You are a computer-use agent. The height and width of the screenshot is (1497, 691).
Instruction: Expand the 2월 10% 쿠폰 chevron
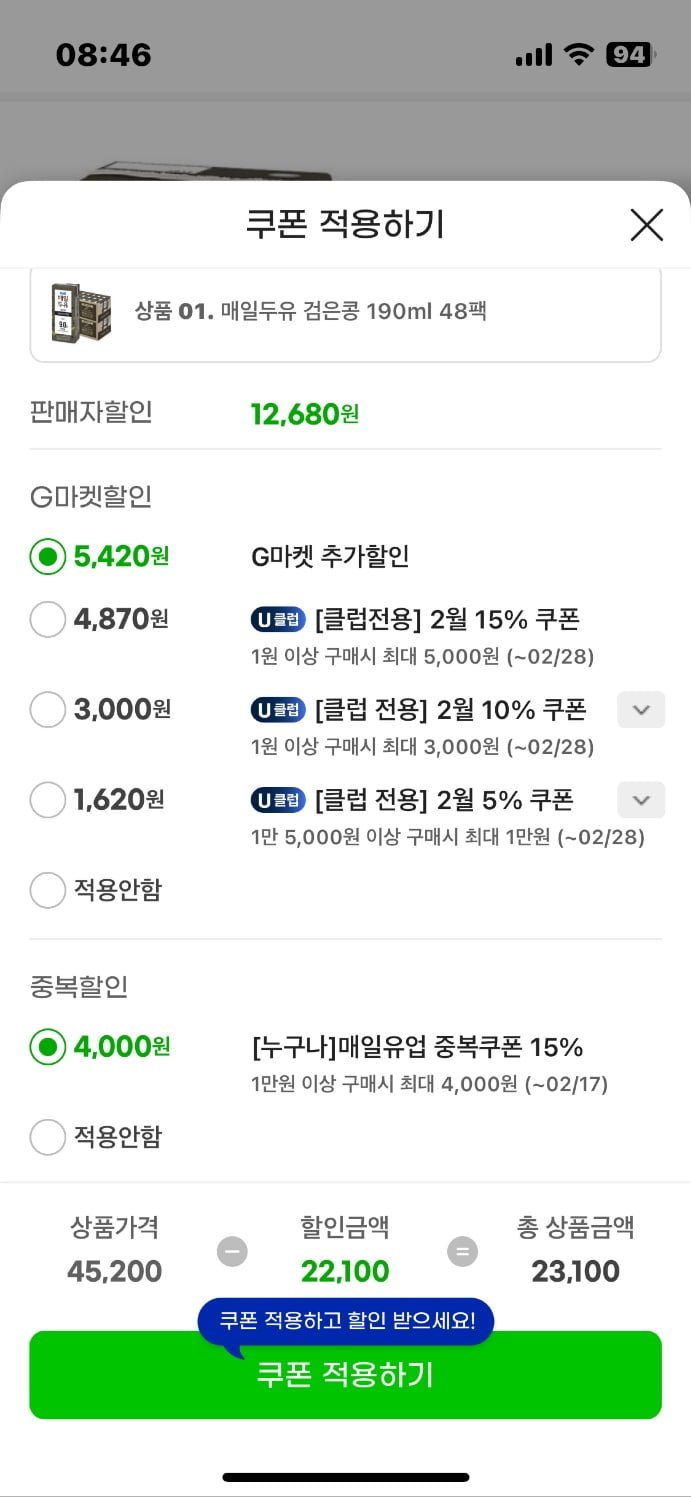point(641,710)
